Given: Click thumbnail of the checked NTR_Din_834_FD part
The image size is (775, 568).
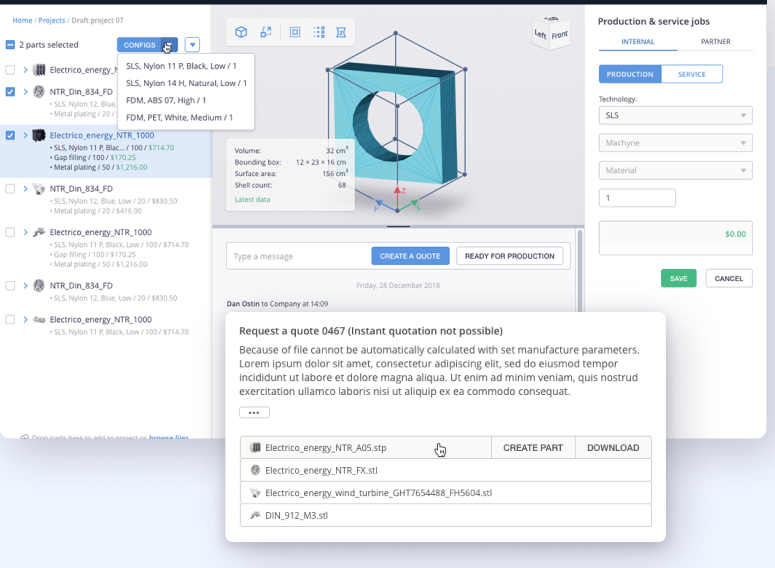Looking at the screenshot, I should (39, 91).
